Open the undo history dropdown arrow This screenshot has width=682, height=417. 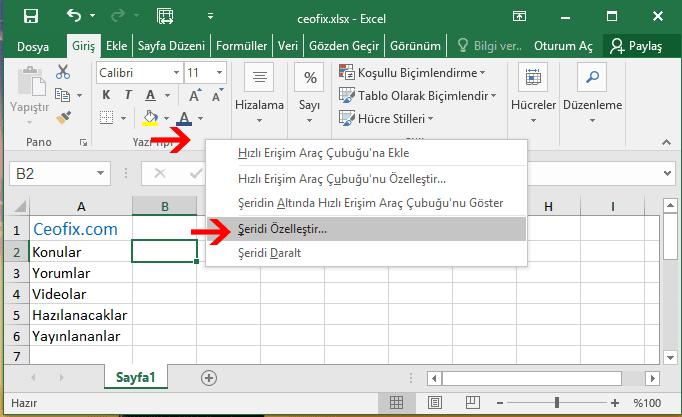click(93, 16)
